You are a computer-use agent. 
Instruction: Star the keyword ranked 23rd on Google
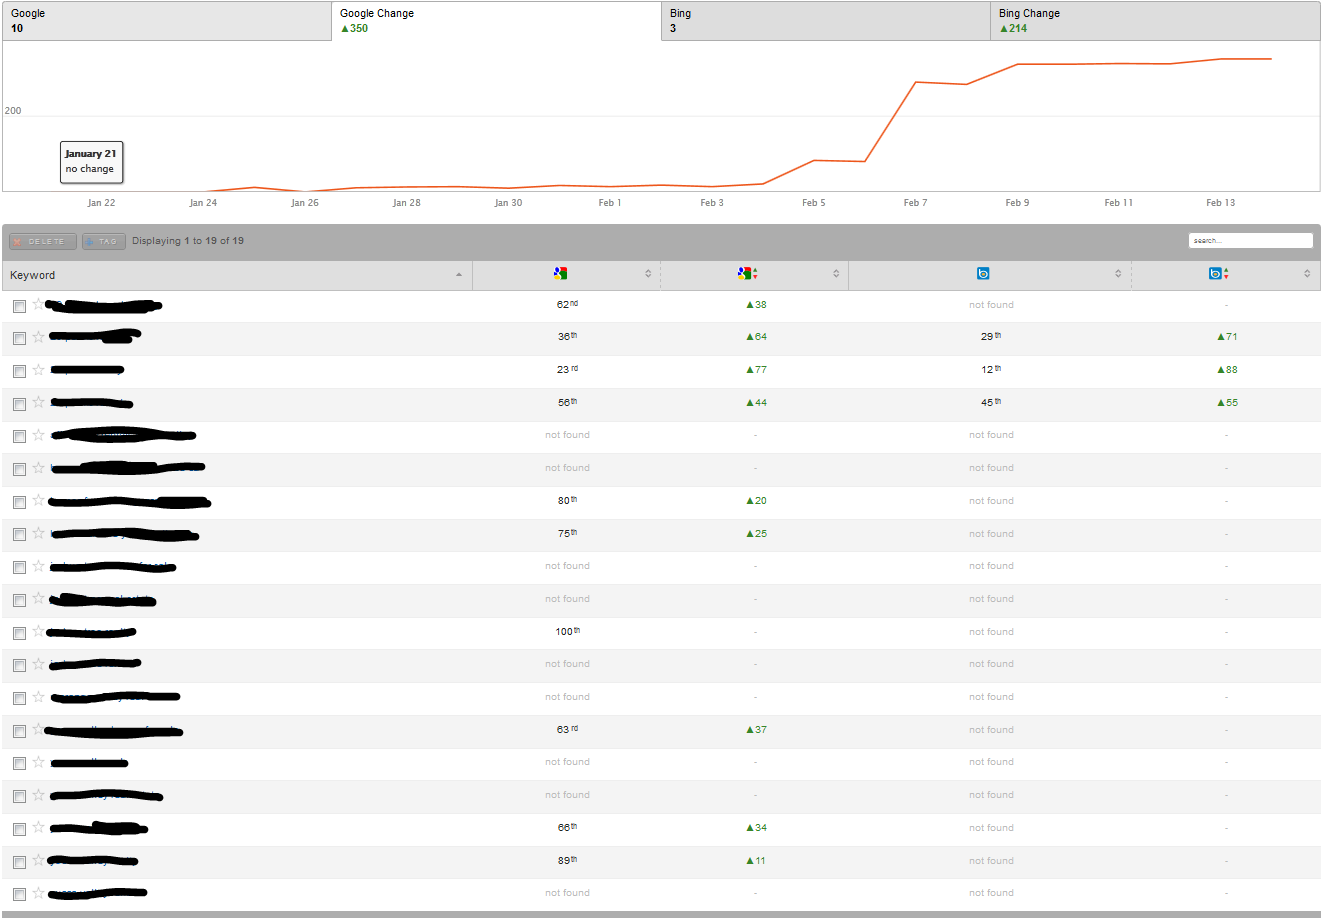38,370
